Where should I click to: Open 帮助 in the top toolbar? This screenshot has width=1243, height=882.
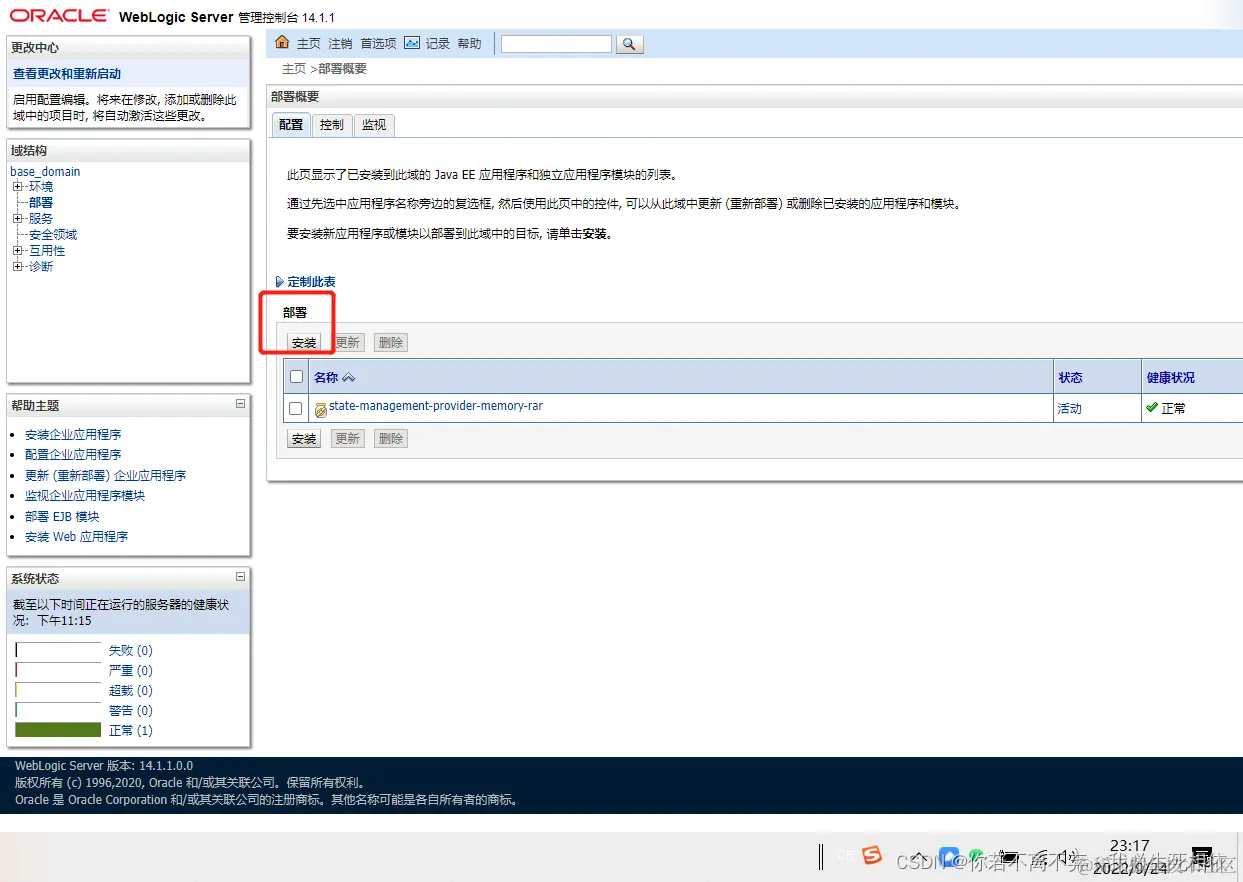pyautogui.click(x=469, y=44)
